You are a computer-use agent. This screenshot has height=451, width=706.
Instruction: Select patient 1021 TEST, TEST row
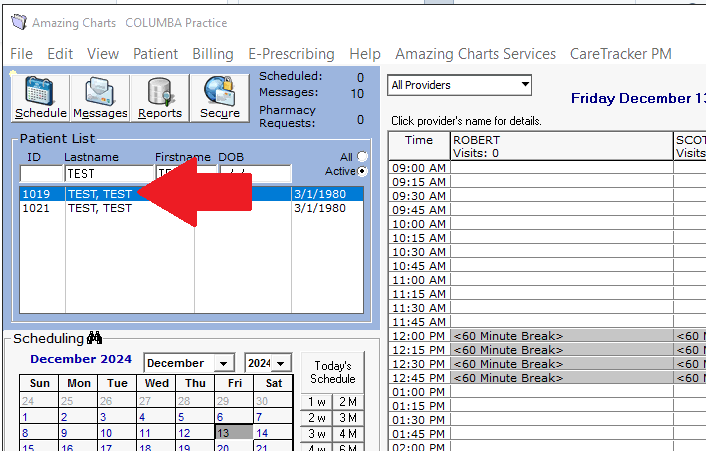tap(100, 209)
